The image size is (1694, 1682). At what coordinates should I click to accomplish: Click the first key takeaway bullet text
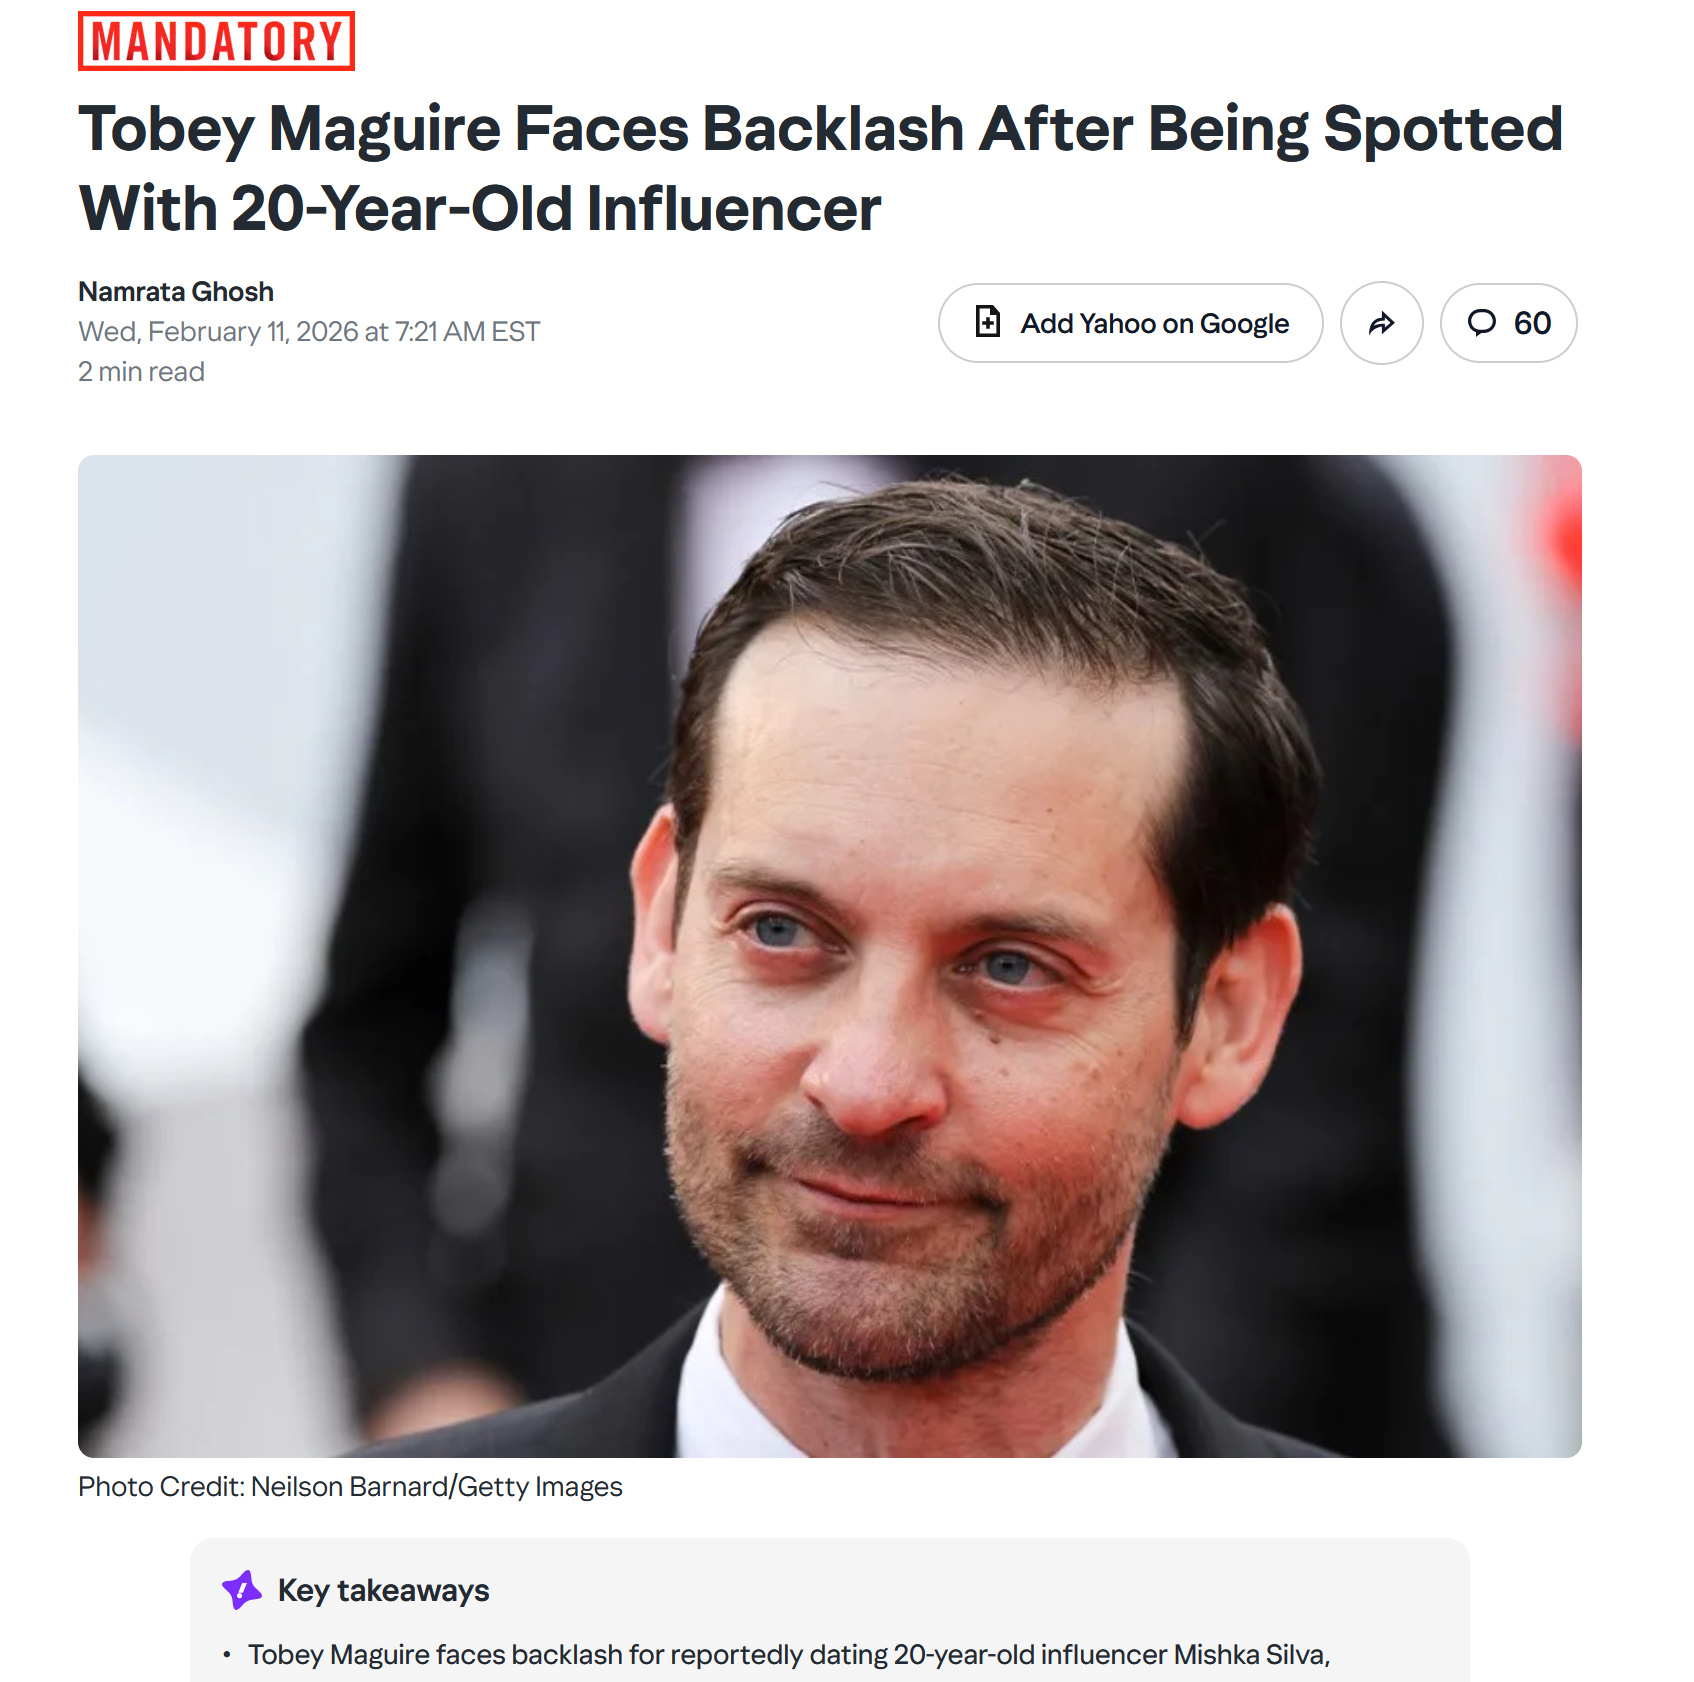click(789, 1654)
